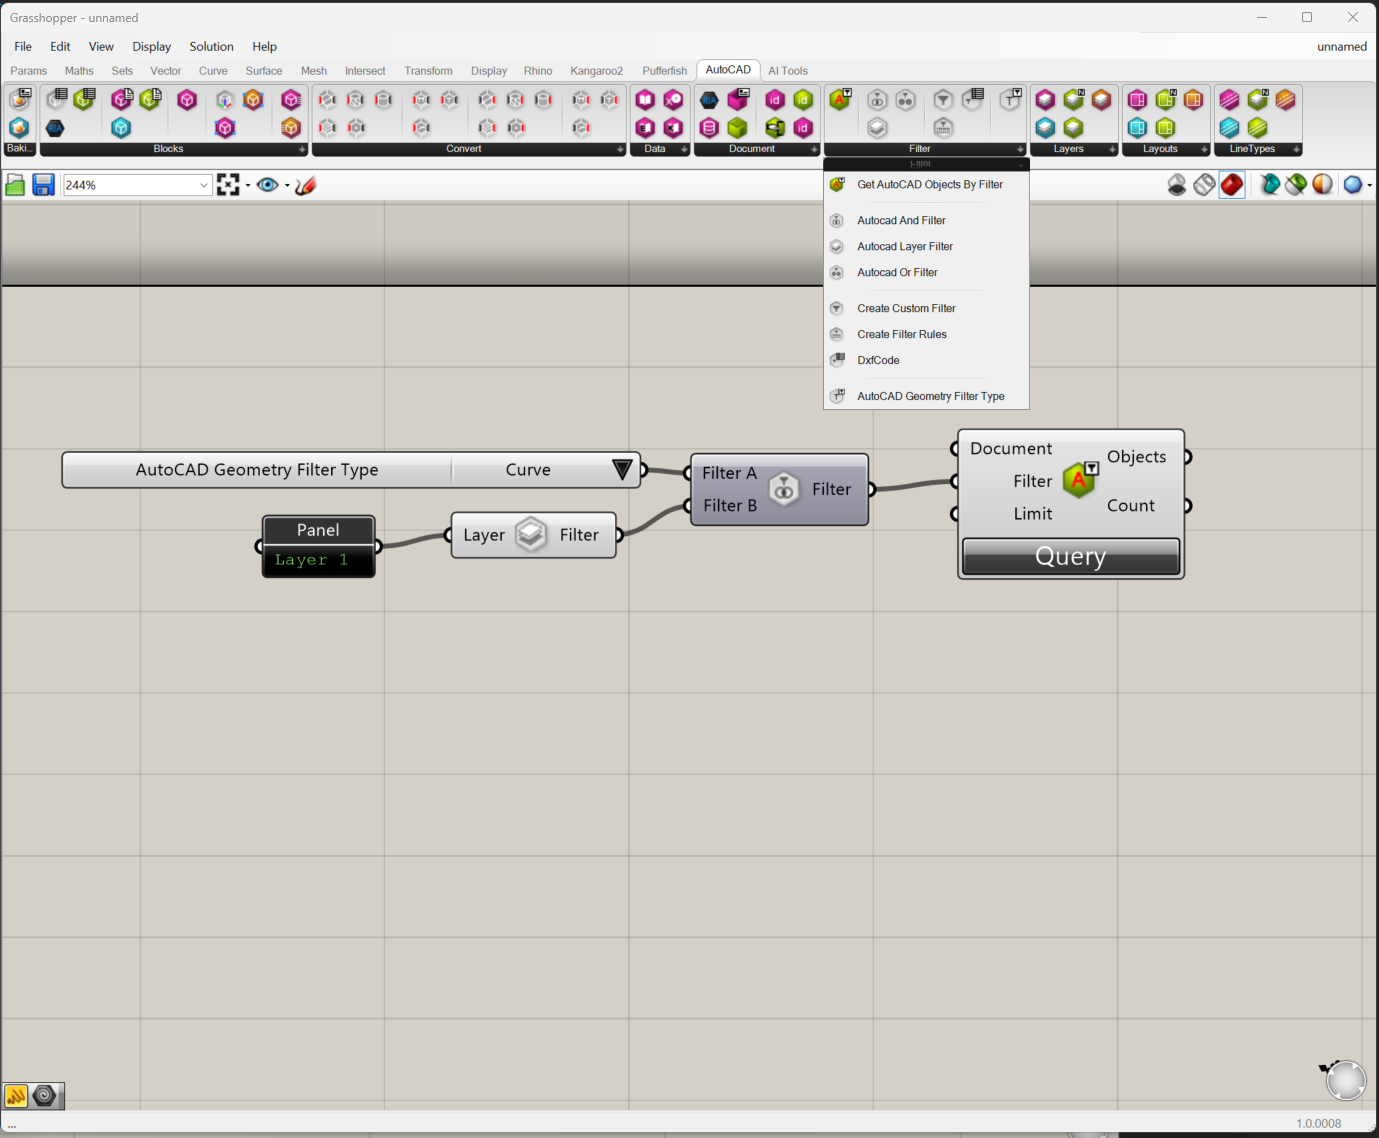Switch to the Kangaroo2 tab
The image size is (1379, 1138).
[x=596, y=71]
